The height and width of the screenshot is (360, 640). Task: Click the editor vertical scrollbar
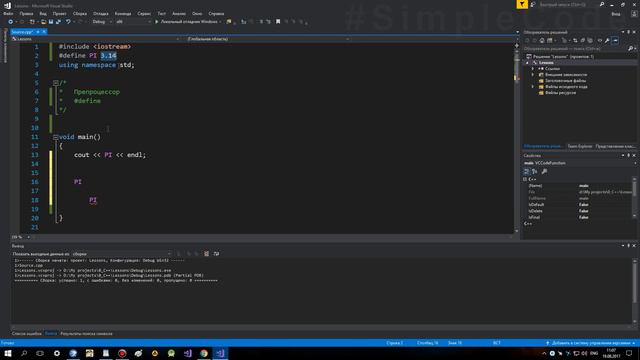tap(517, 139)
